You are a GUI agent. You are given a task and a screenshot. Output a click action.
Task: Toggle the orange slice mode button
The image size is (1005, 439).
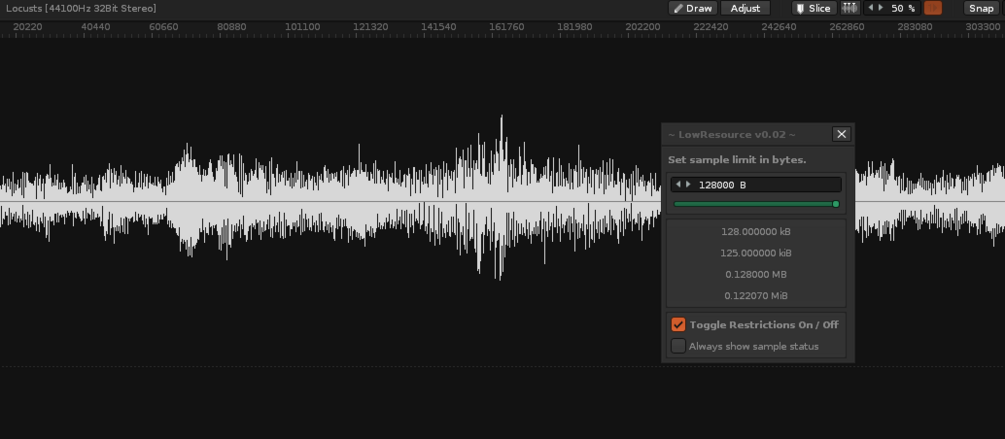click(933, 8)
